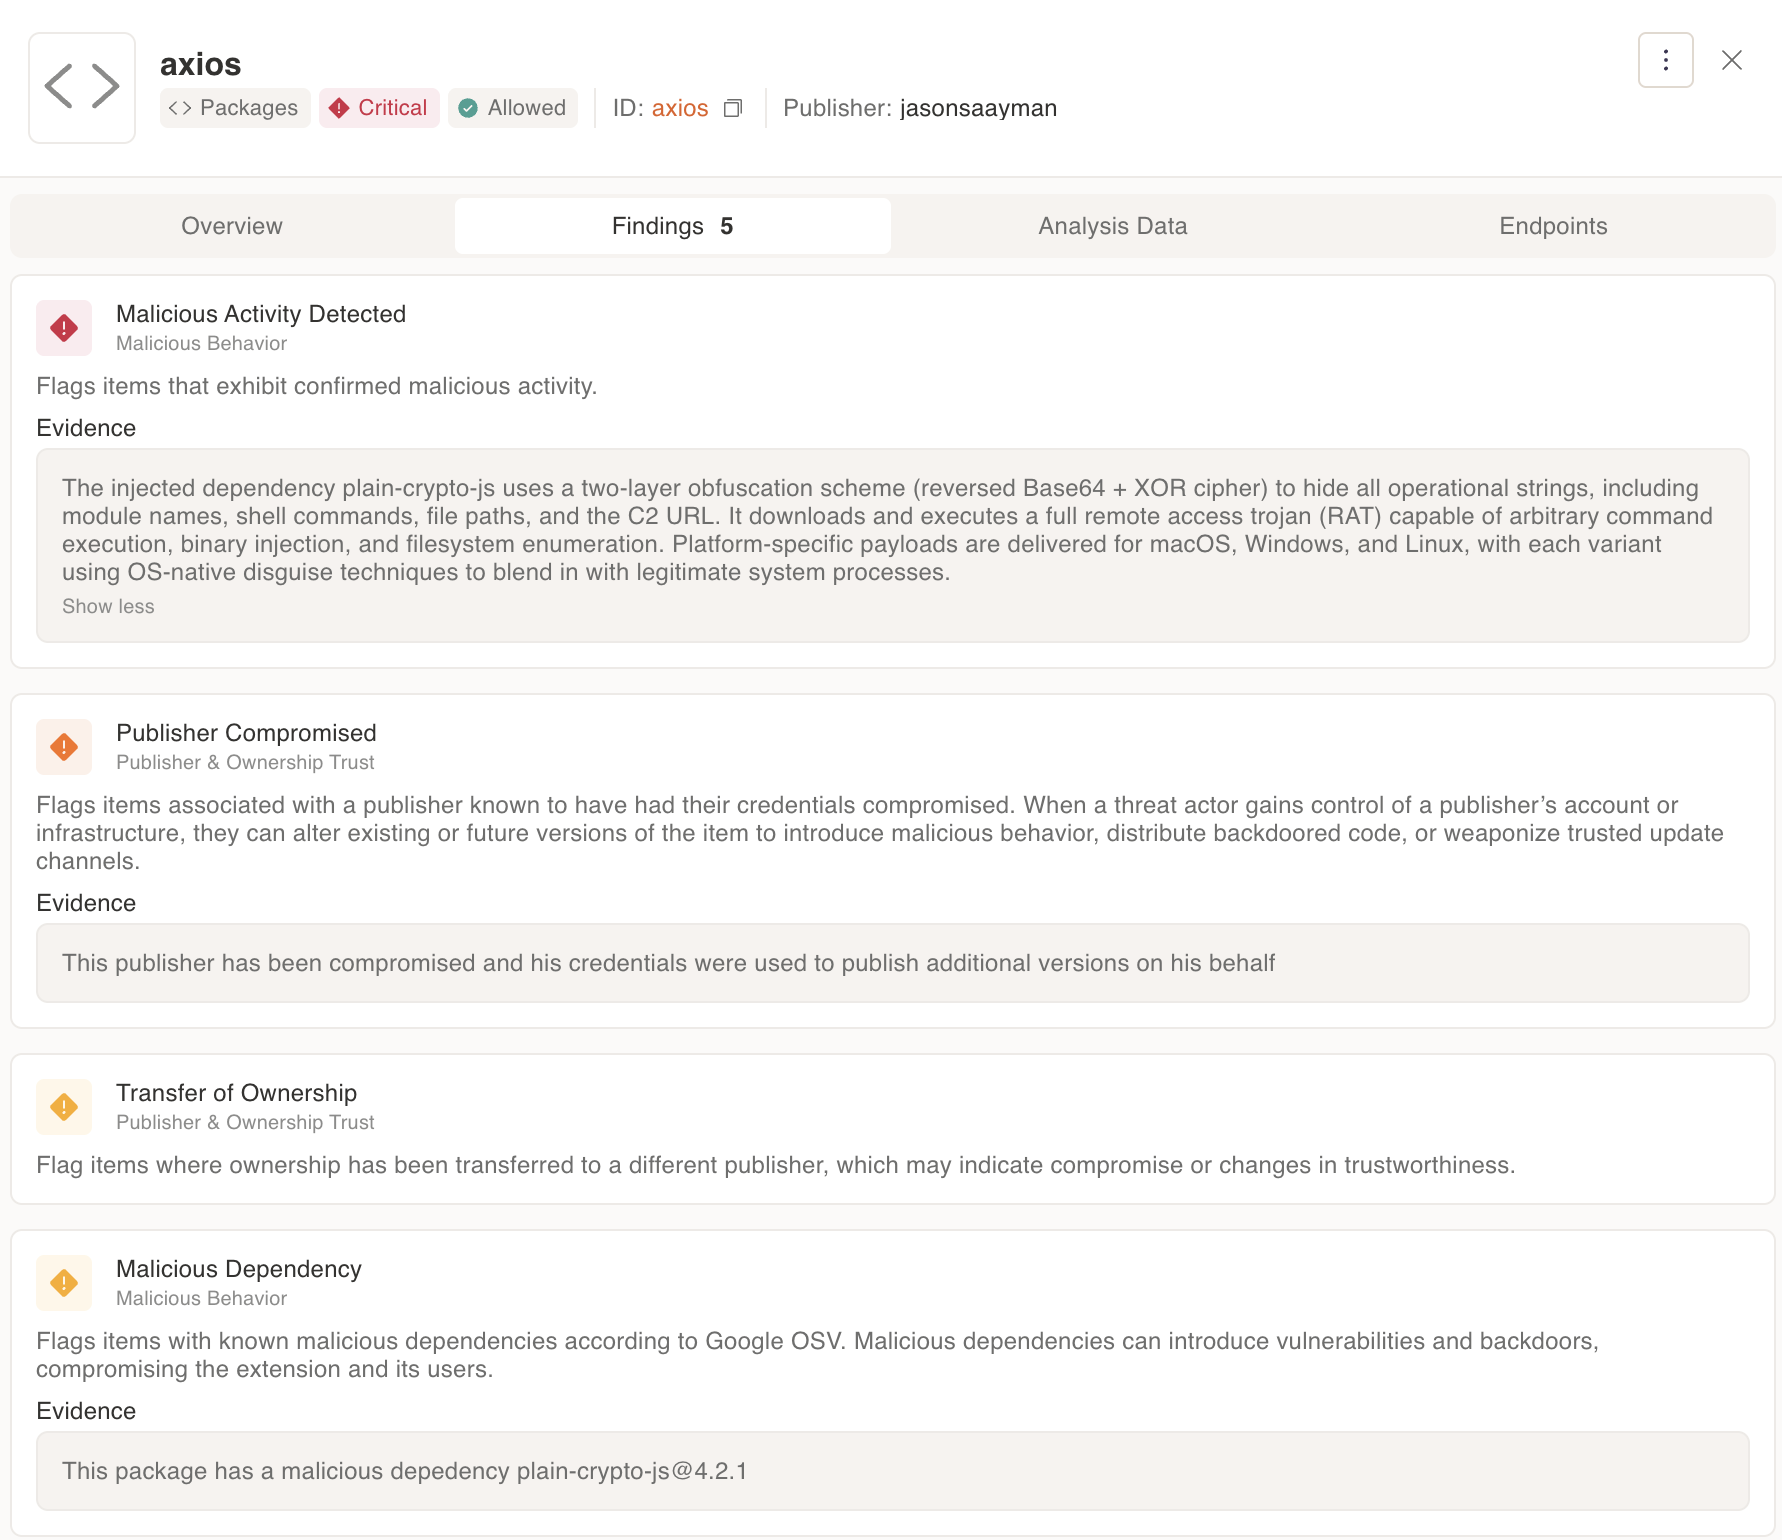Screen dimensions: 1782x1540
Task: Click the small brackets icon in Packages tag
Action: point(180,108)
